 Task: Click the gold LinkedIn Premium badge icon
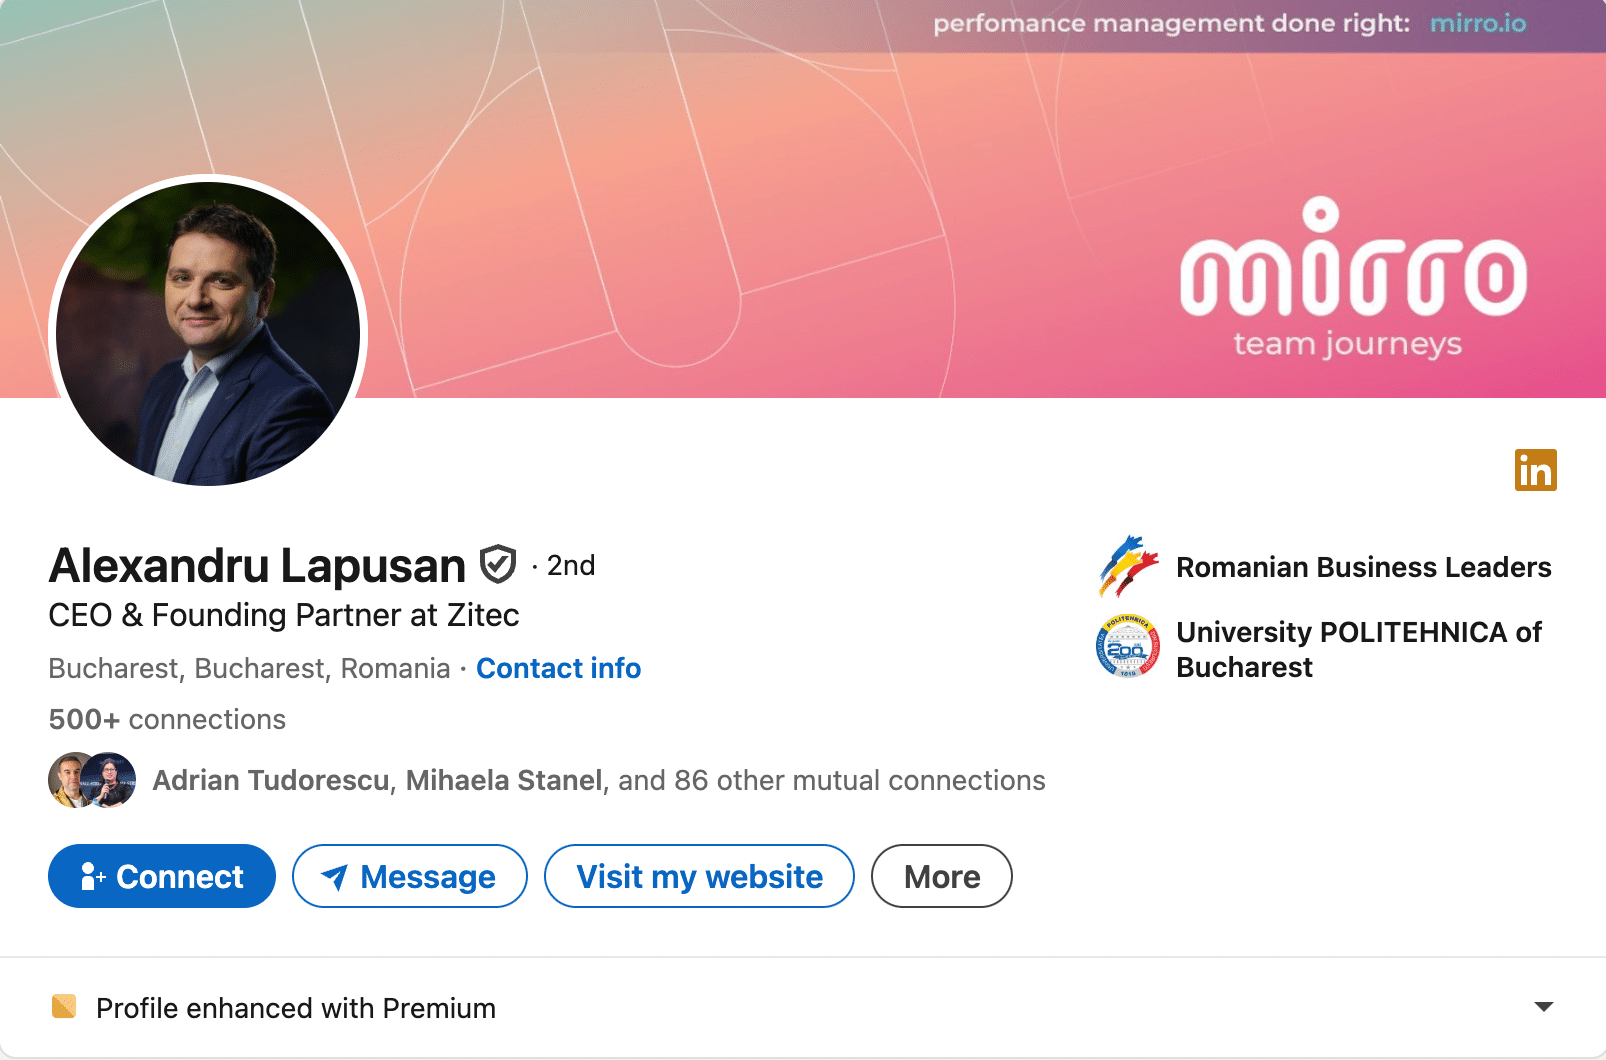[1535, 470]
